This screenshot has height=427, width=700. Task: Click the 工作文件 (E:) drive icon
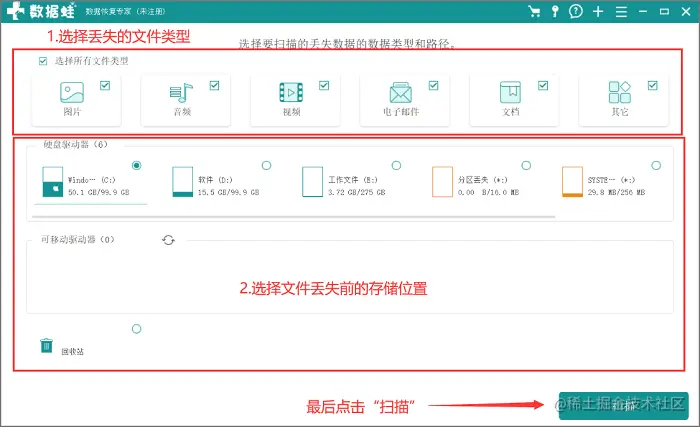(x=312, y=182)
